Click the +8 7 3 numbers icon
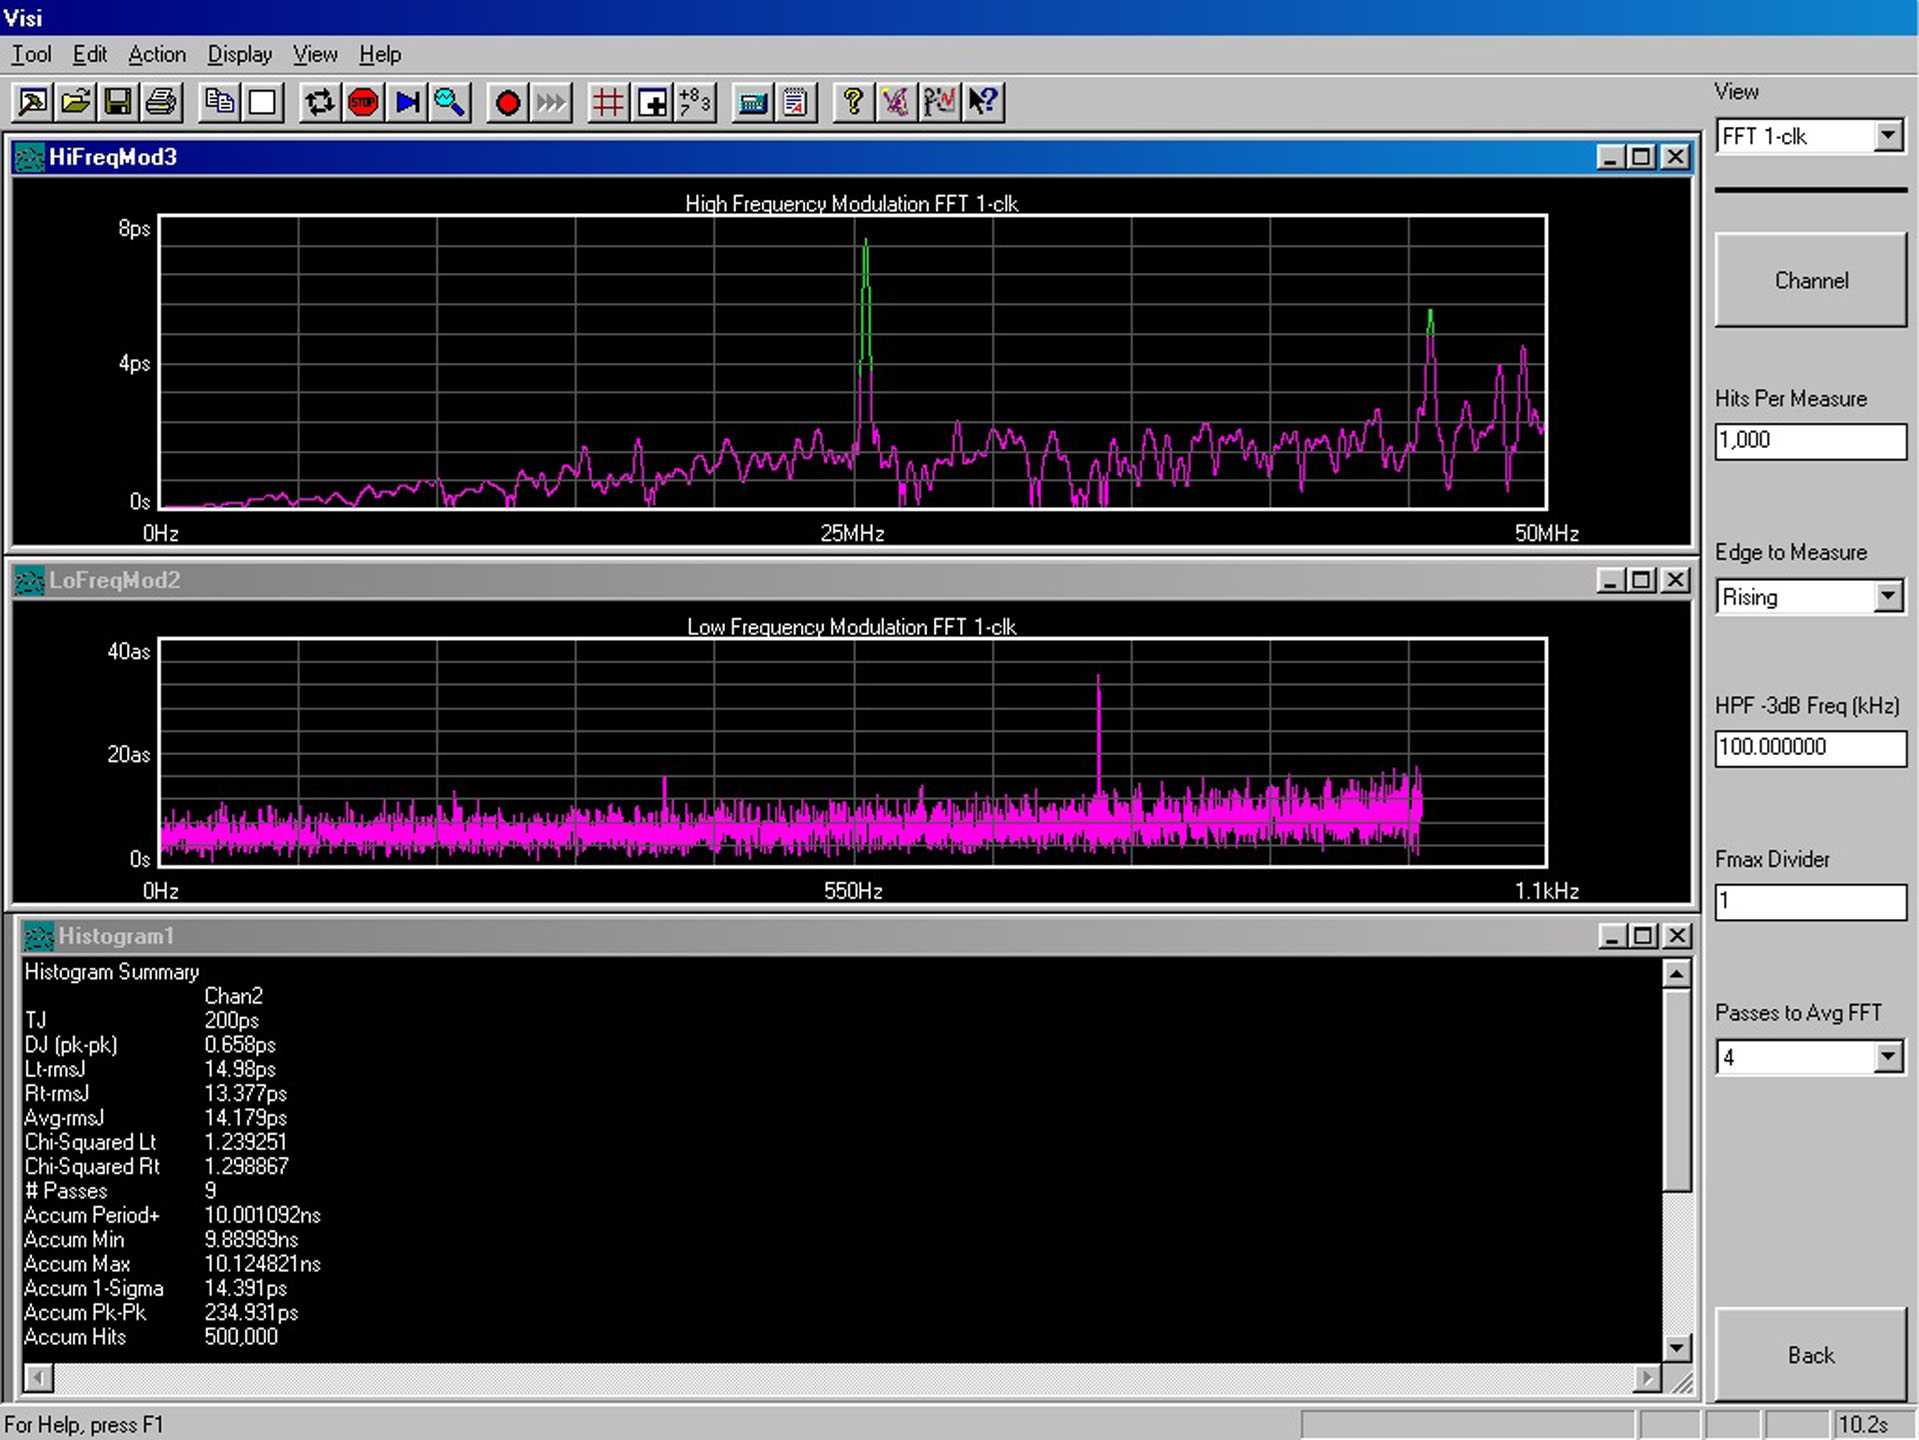Screen dimensions: 1919x1440 click(695, 102)
